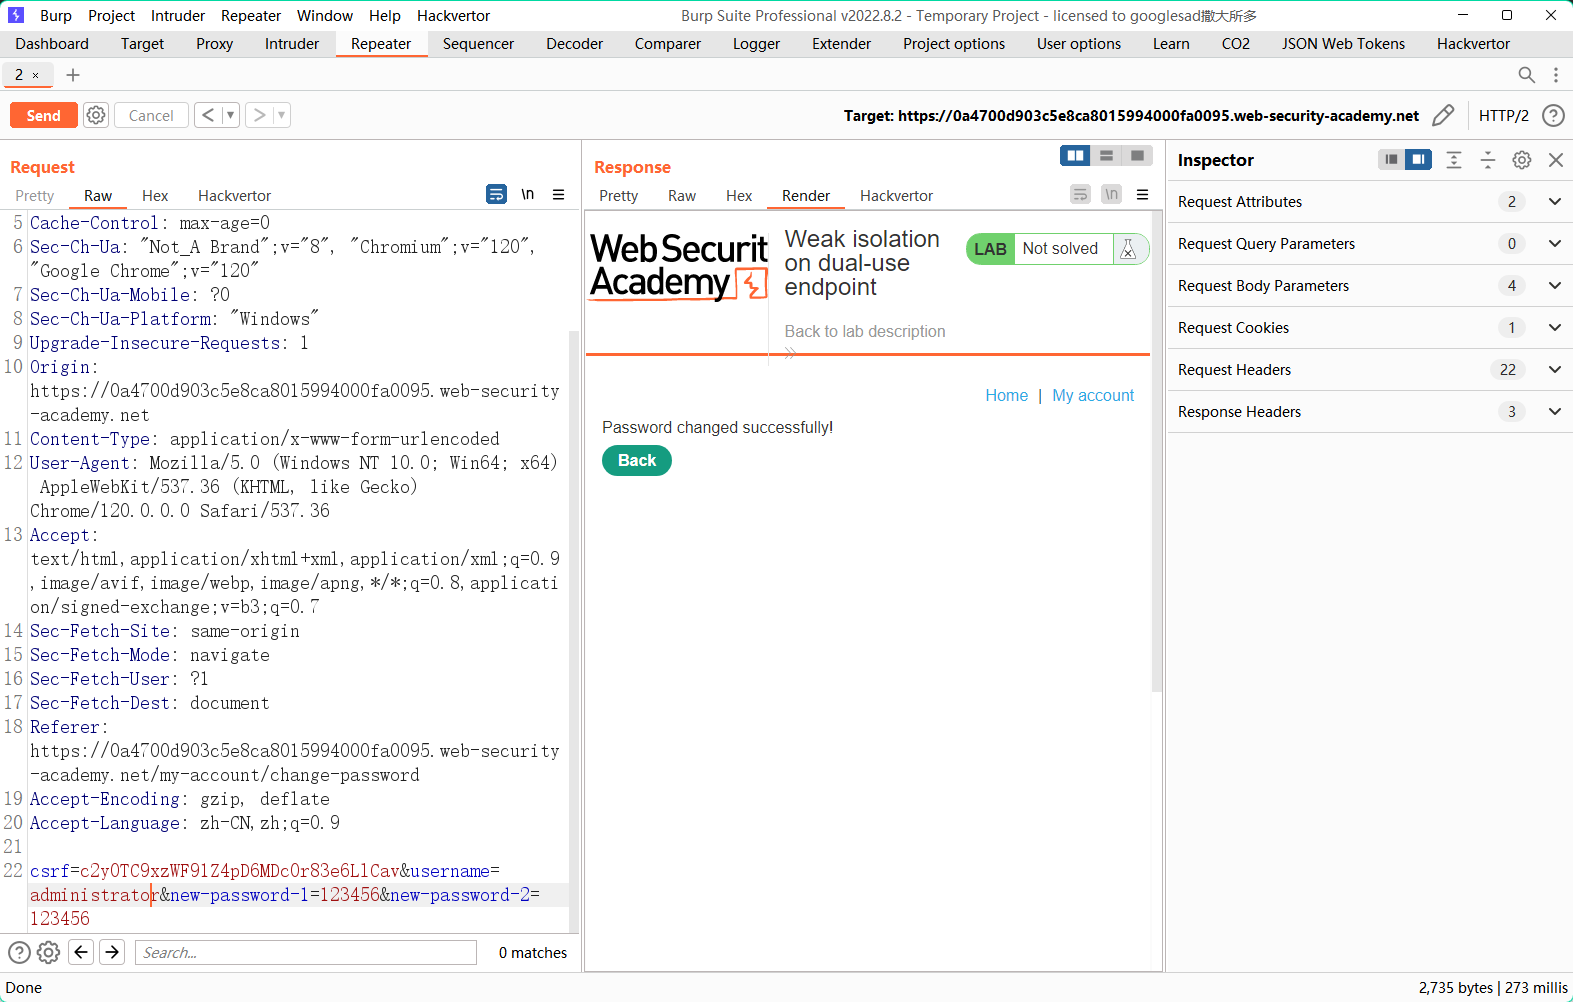Switch to the Proxy tab
This screenshot has height=1002, width=1573.
214,44
